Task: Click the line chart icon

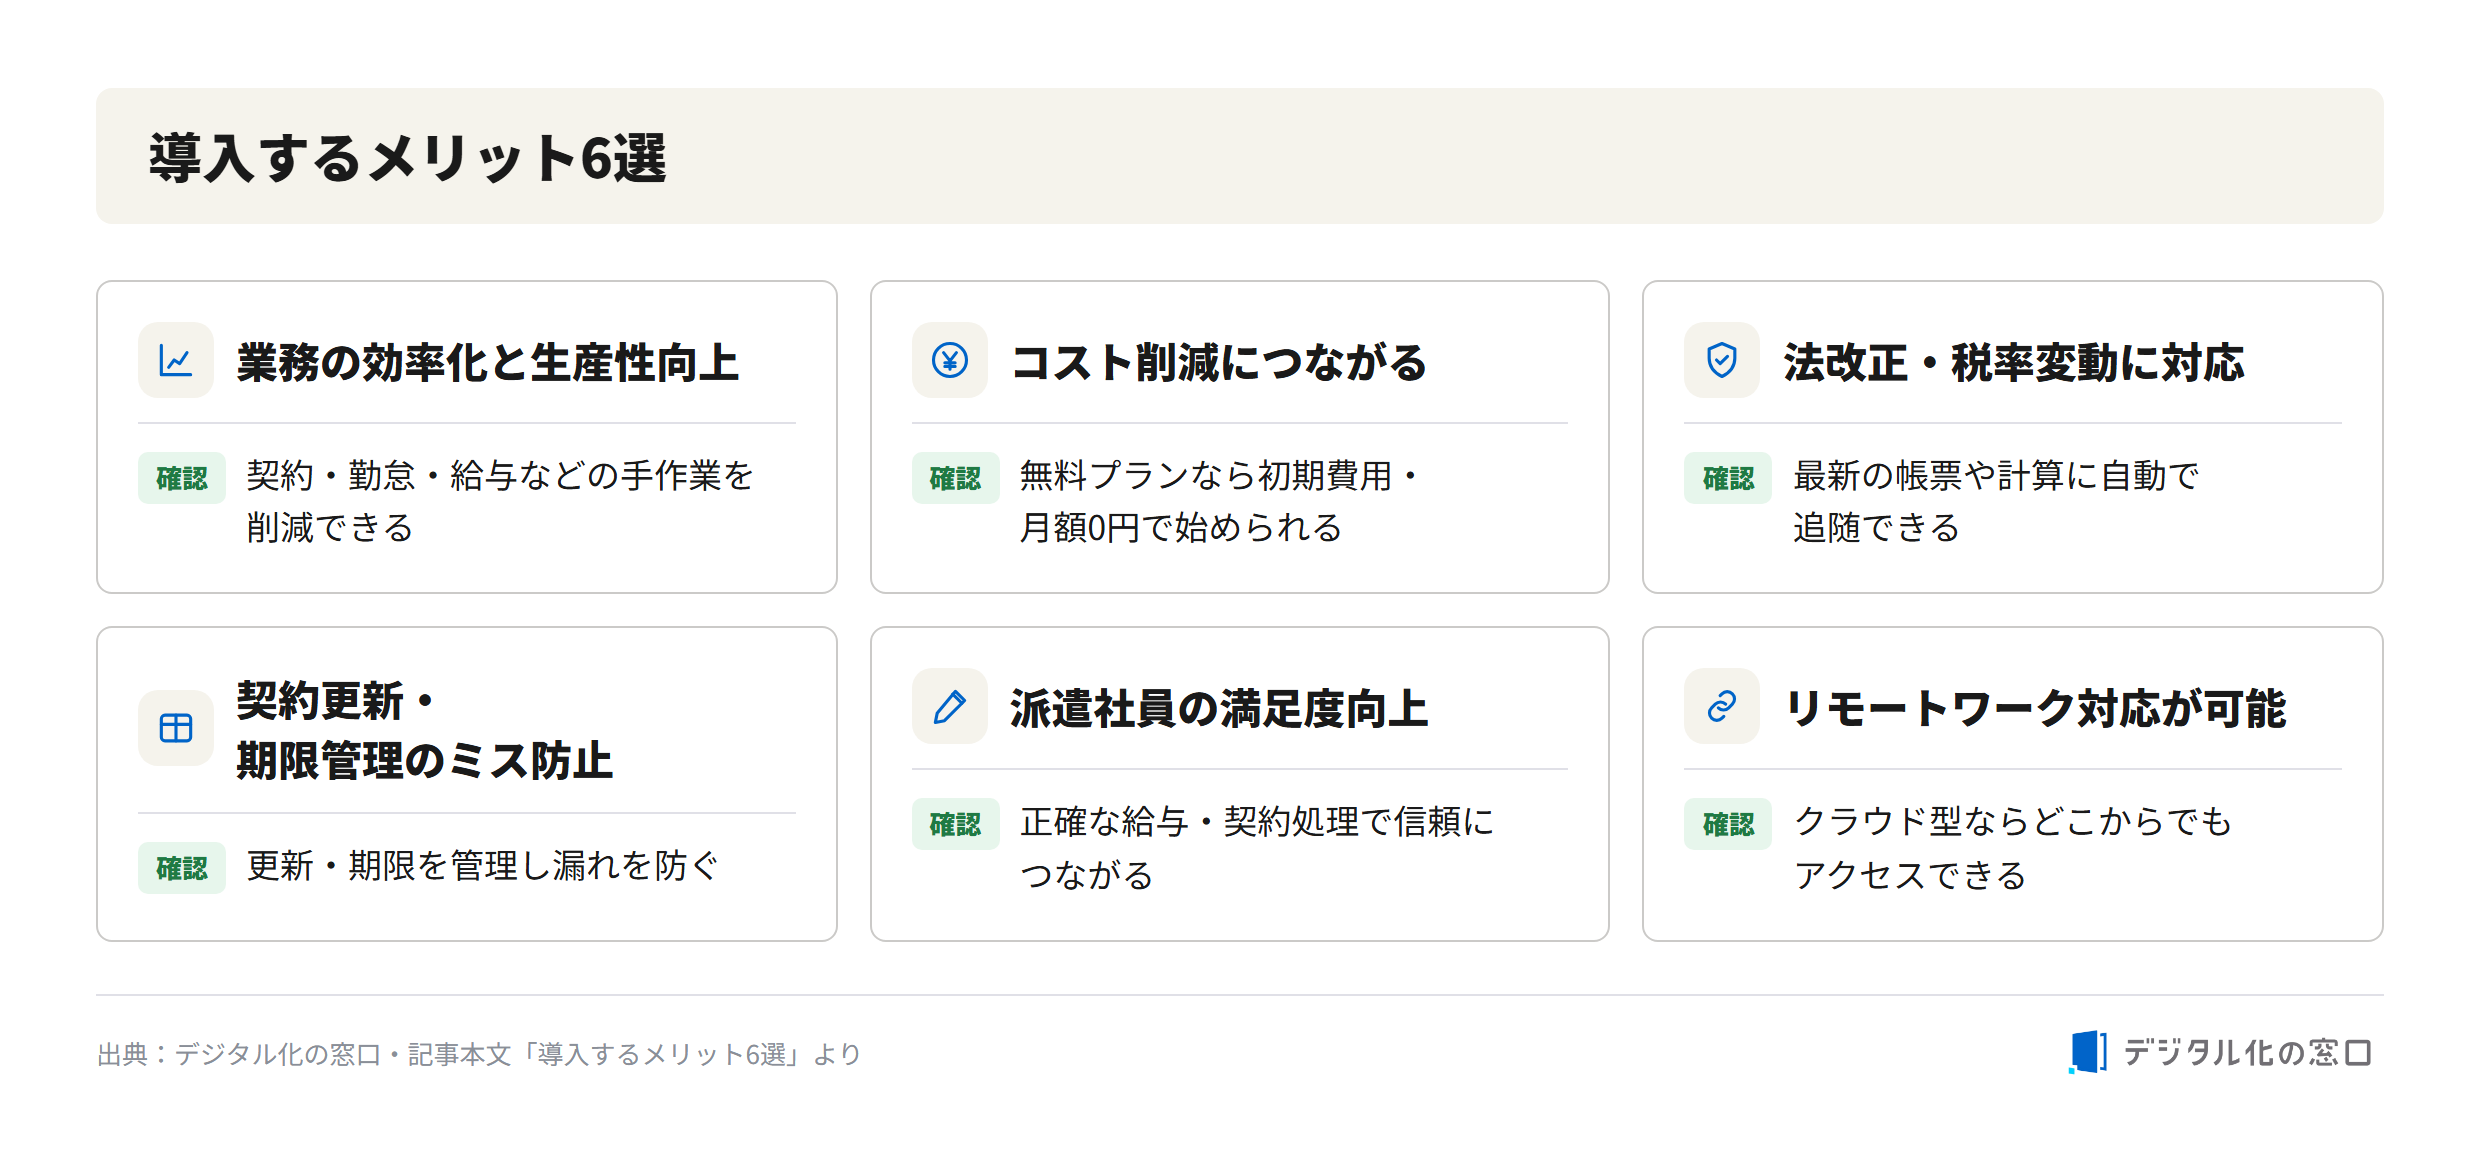Action: pyautogui.click(x=176, y=360)
